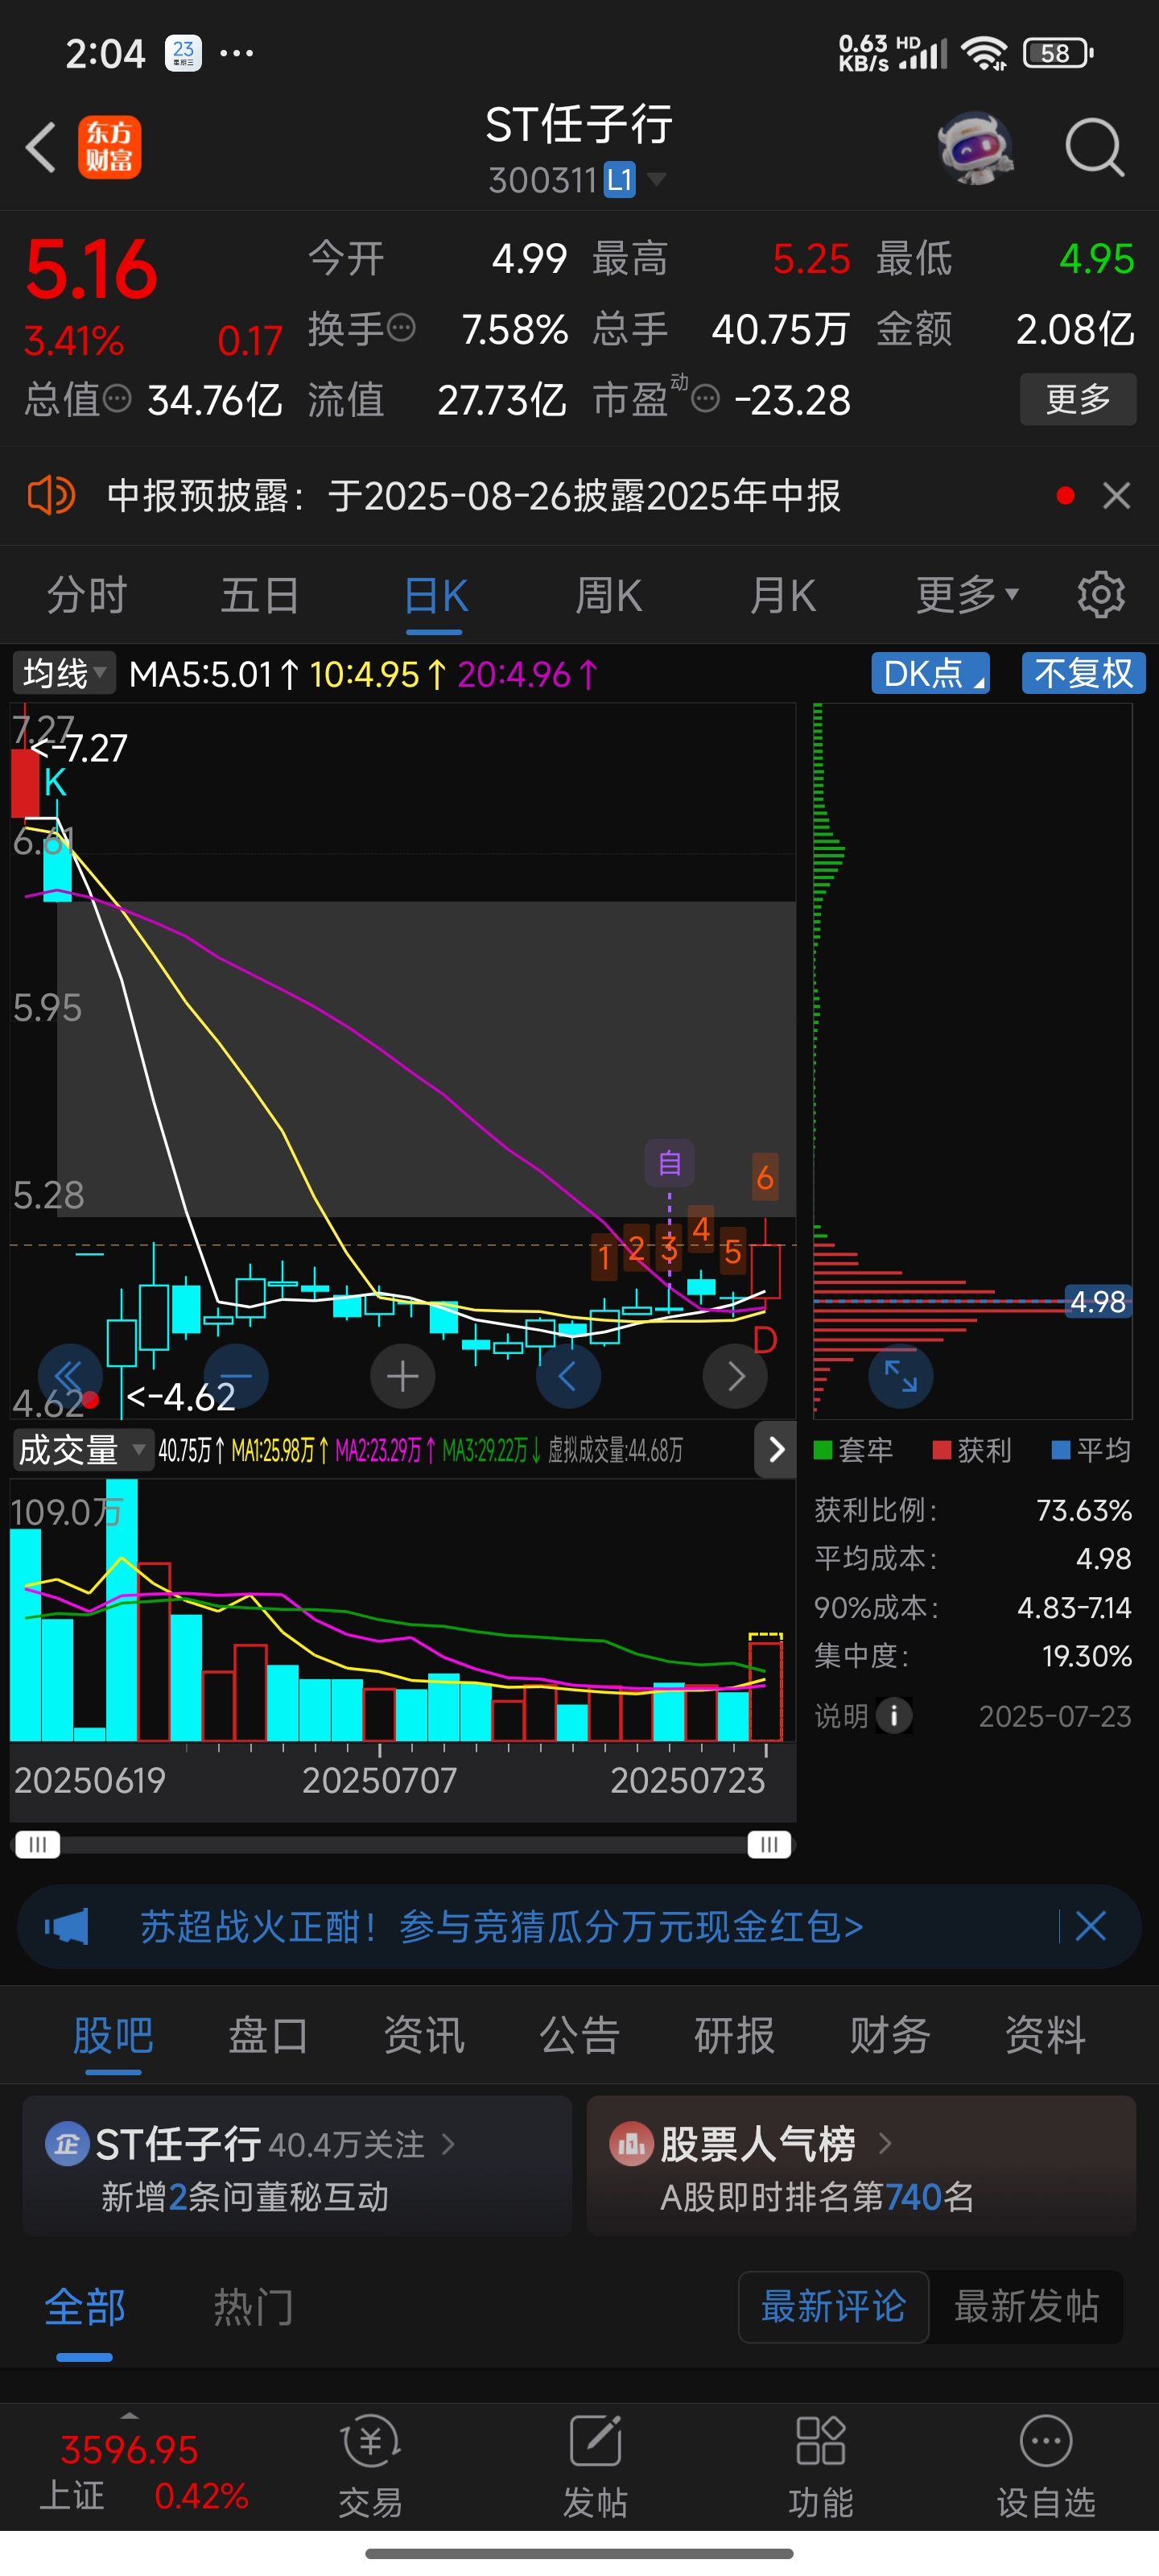Viewport: 1159px width, 2576px height.
Task: Open the 财务 finance tab
Action: [x=890, y=2034]
